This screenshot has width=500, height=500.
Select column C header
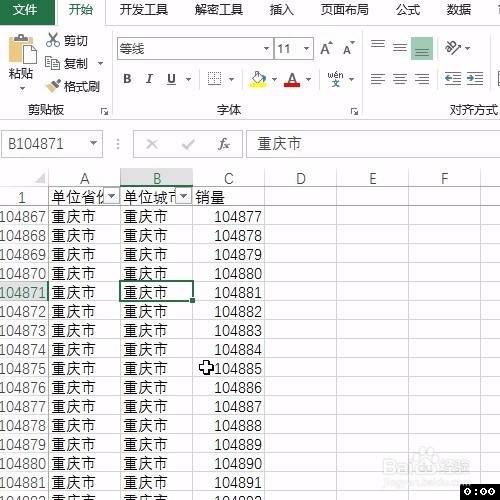click(x=229, y=178)
